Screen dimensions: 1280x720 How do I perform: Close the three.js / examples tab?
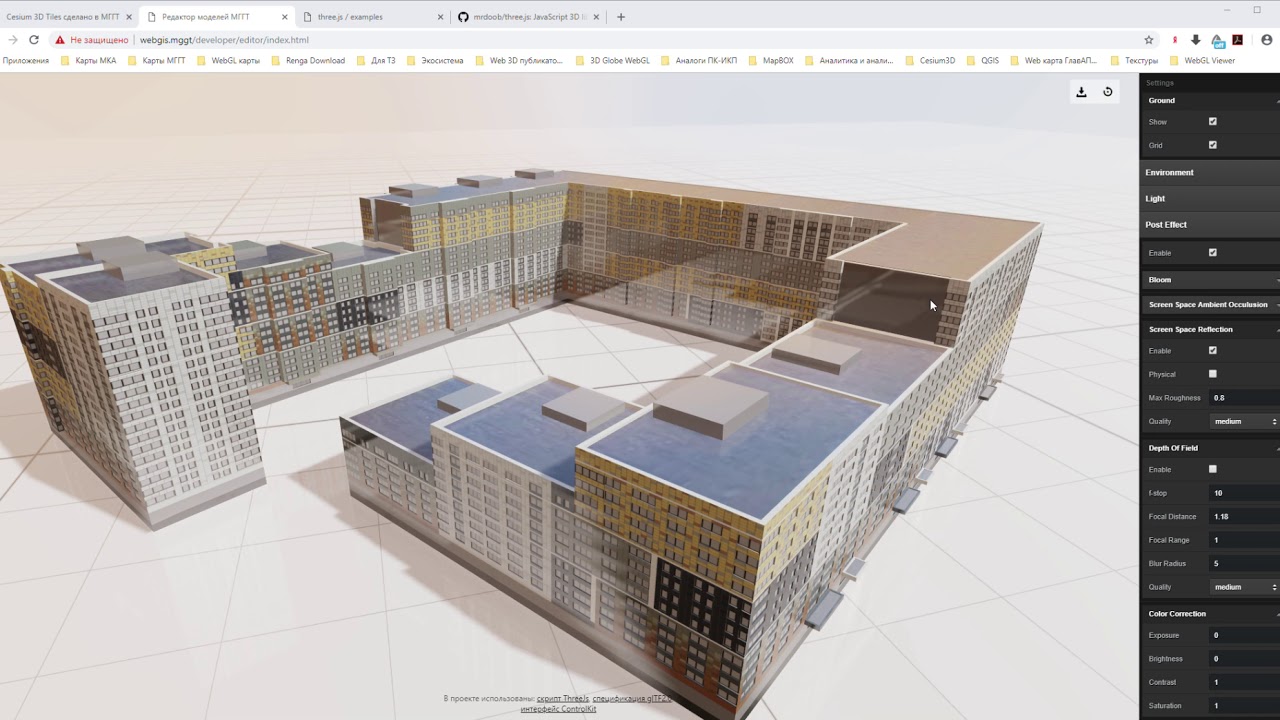[x=440, y=17]
